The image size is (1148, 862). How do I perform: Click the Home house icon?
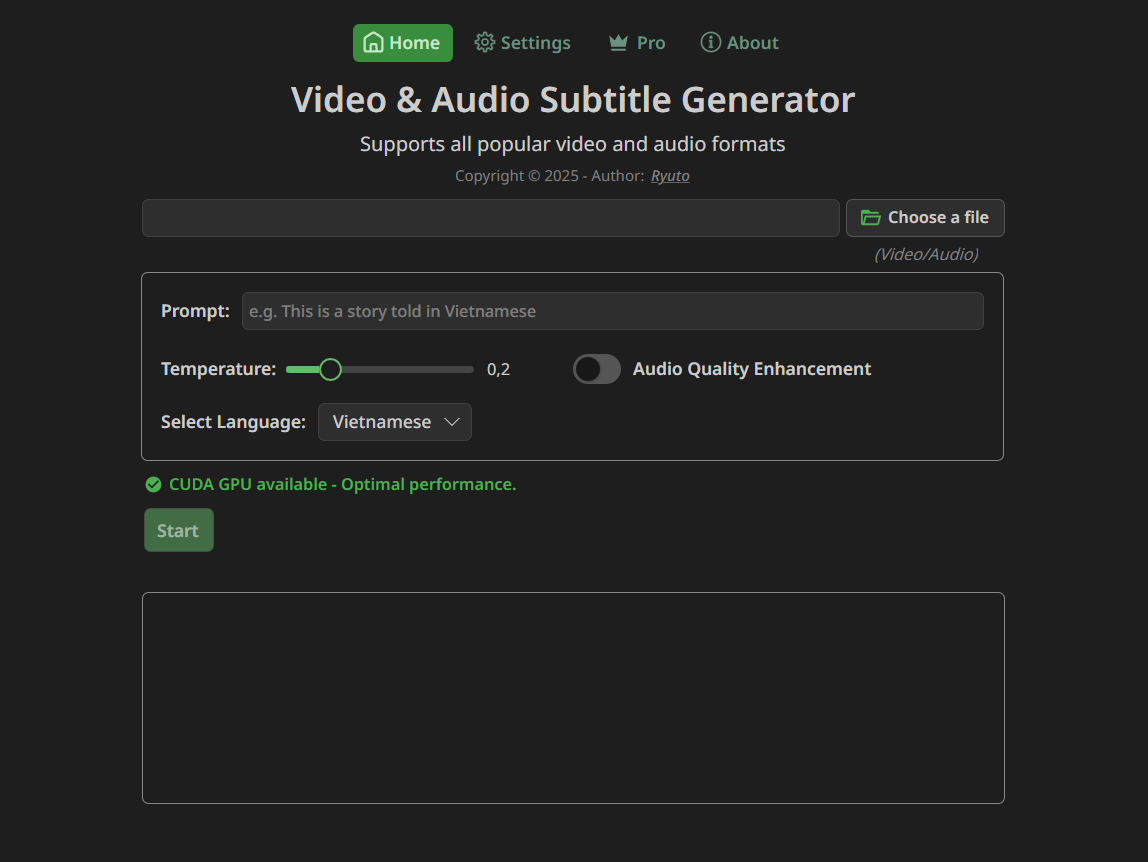tap(373, 43)
